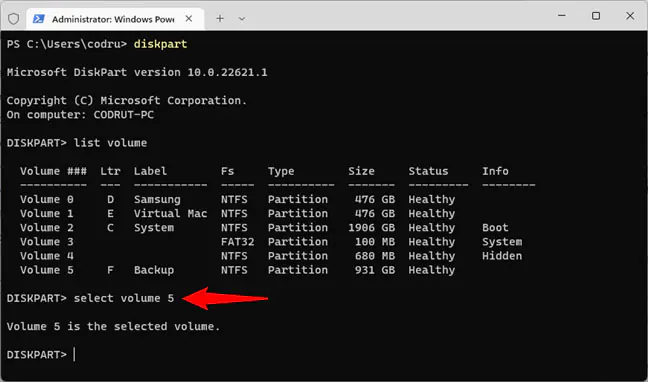Click the Status column header
Viewport: 648px width, 382px height.
(428, 171)
